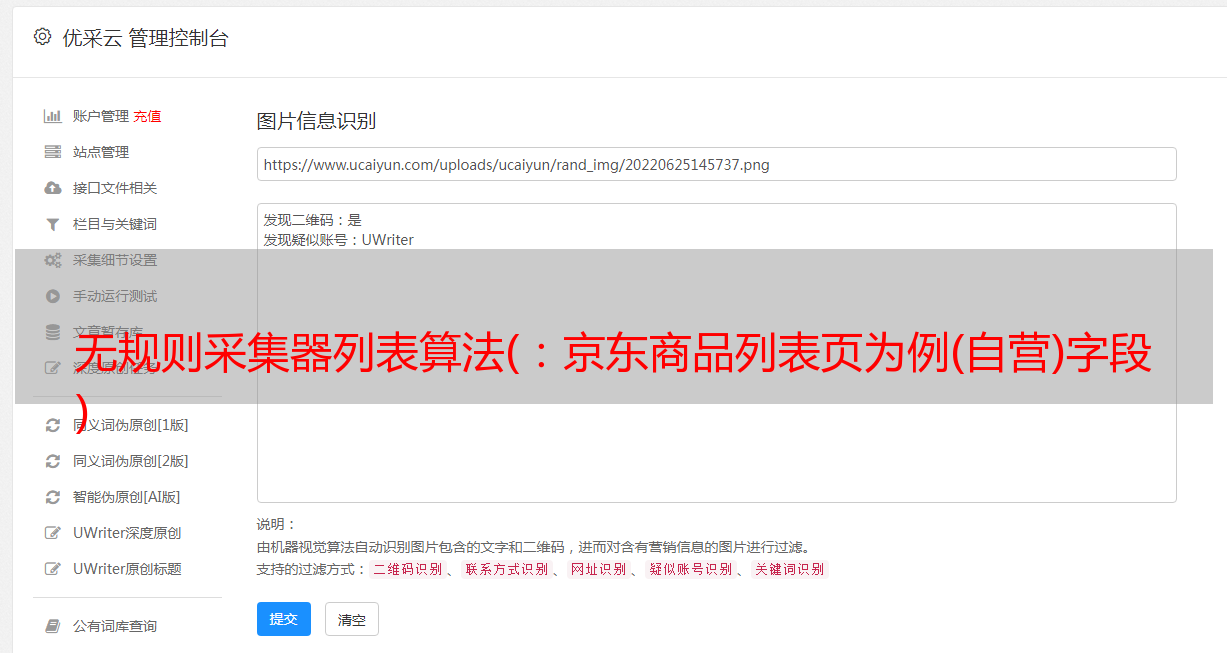Click the result line 发现二维码：是
This screenshot has width=1227, height=653.
pyautogui.click(x=313, y=220)
